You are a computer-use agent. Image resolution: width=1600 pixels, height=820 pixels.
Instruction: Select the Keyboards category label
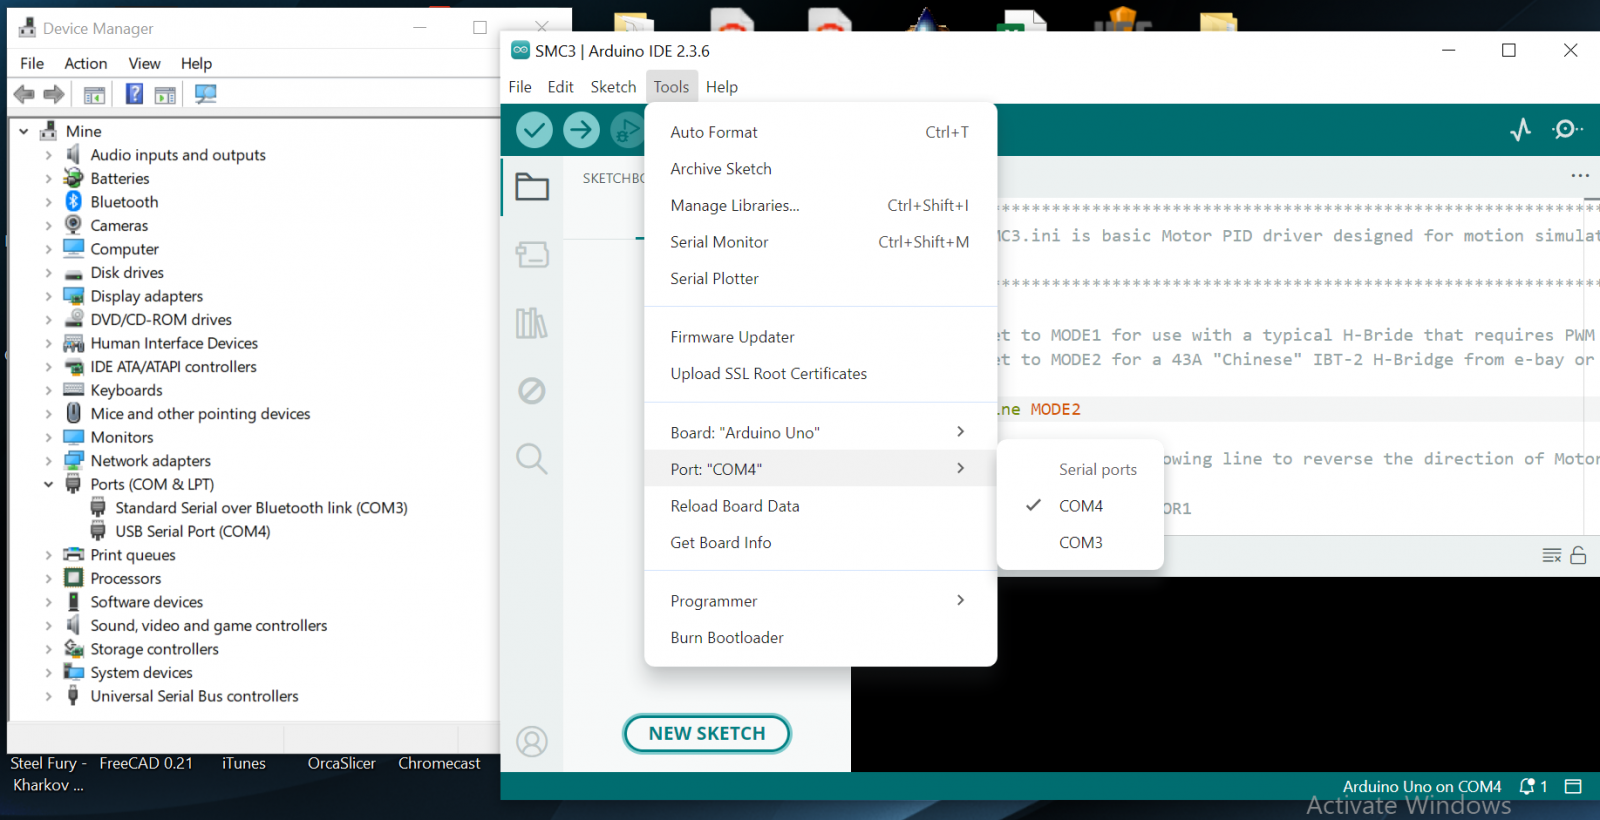(x=126, y=390)
